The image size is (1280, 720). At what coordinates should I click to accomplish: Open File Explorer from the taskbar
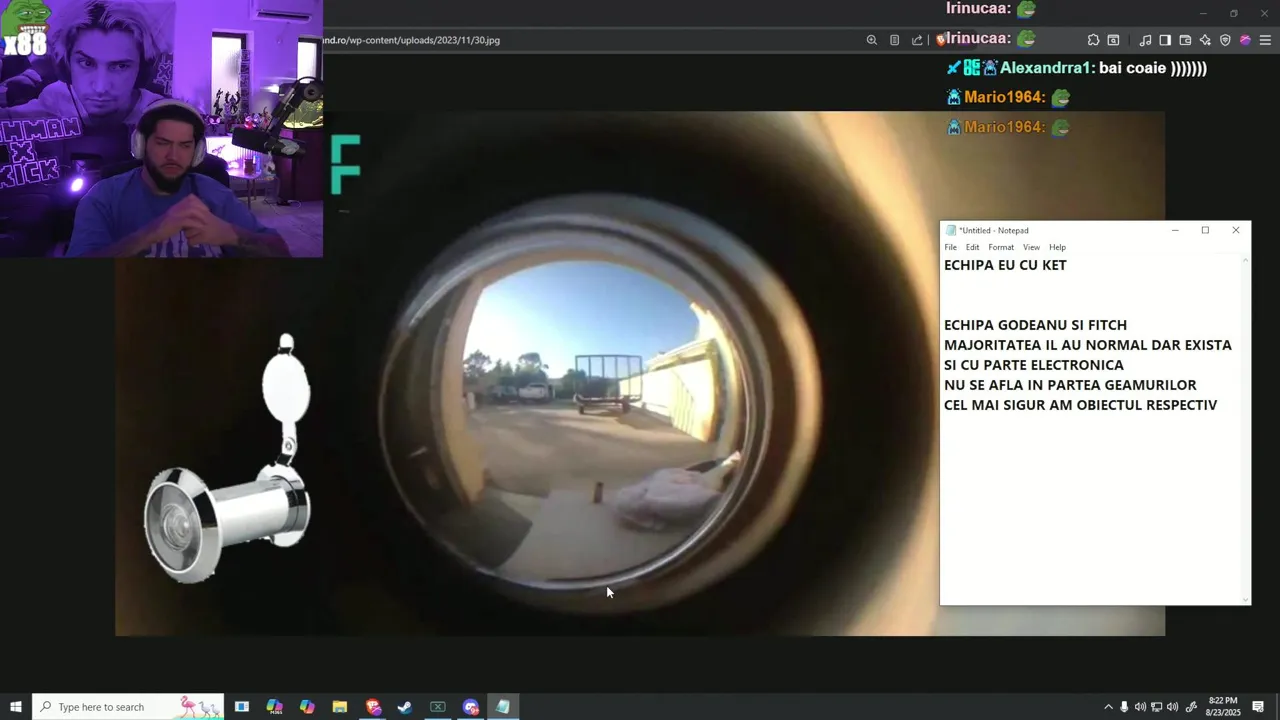pos(340,707)
